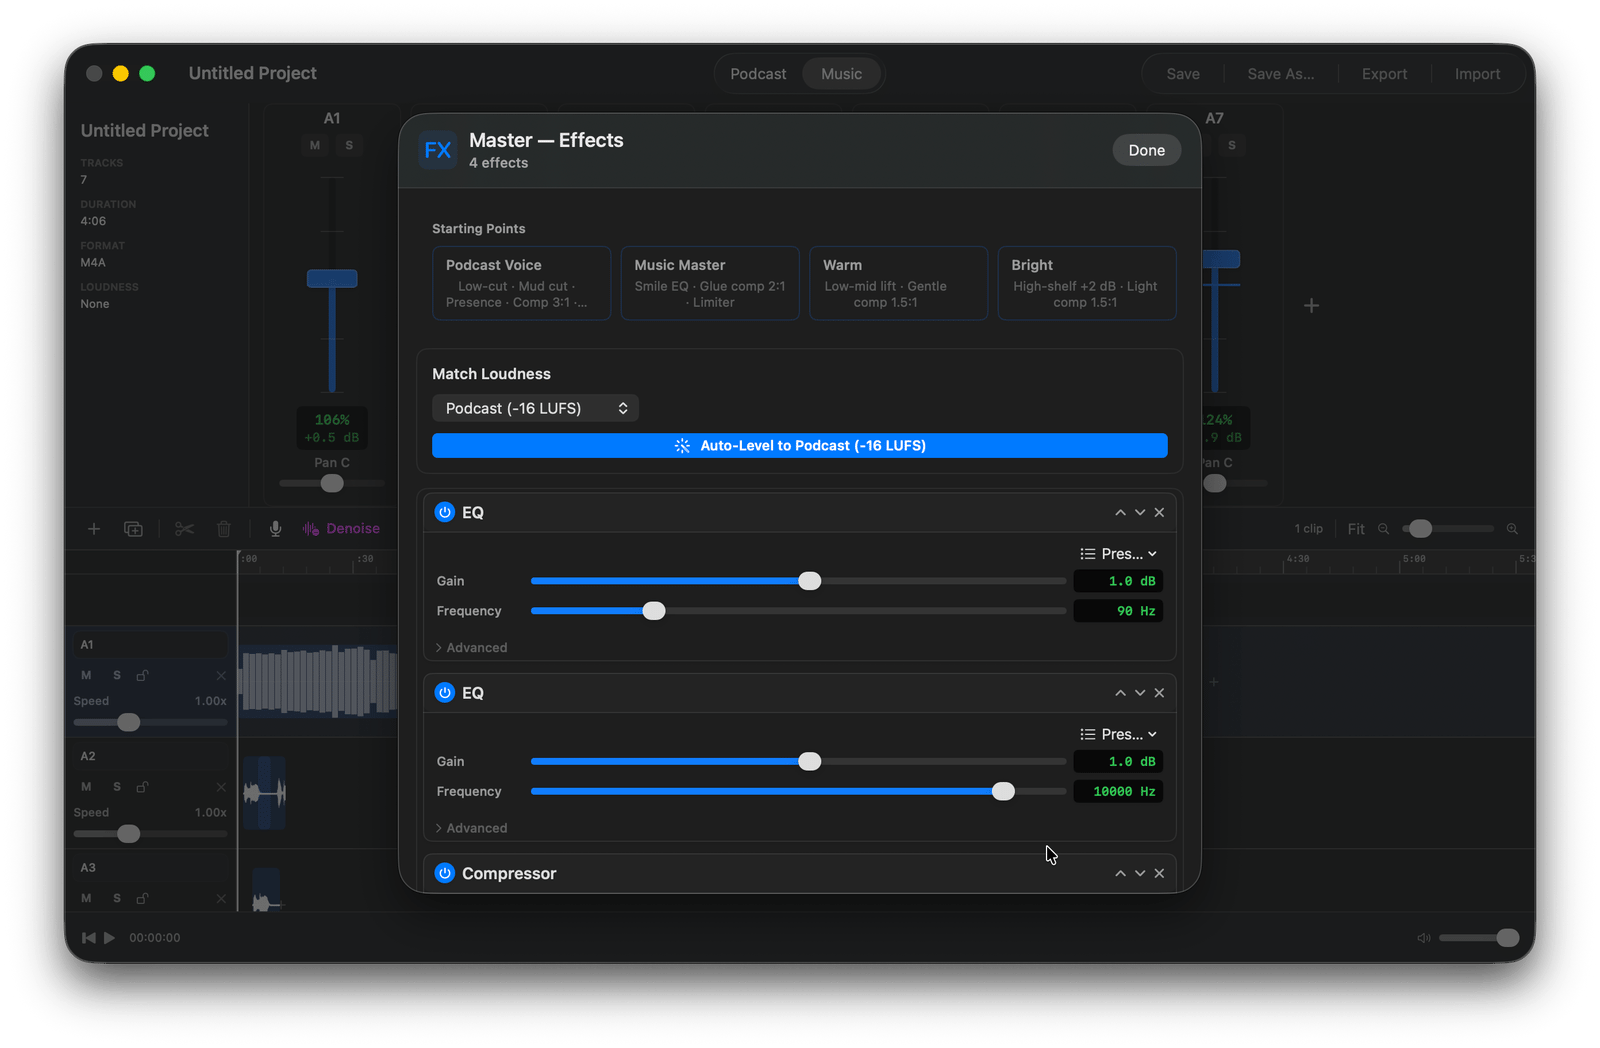
Task: Click Done to close the effects panel
Action: (x=1147, y=150)
